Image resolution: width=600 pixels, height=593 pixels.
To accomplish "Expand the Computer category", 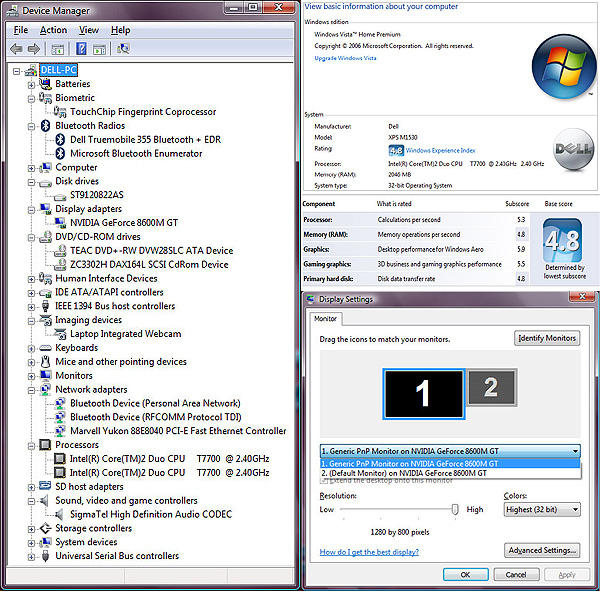I will (31, 168).
